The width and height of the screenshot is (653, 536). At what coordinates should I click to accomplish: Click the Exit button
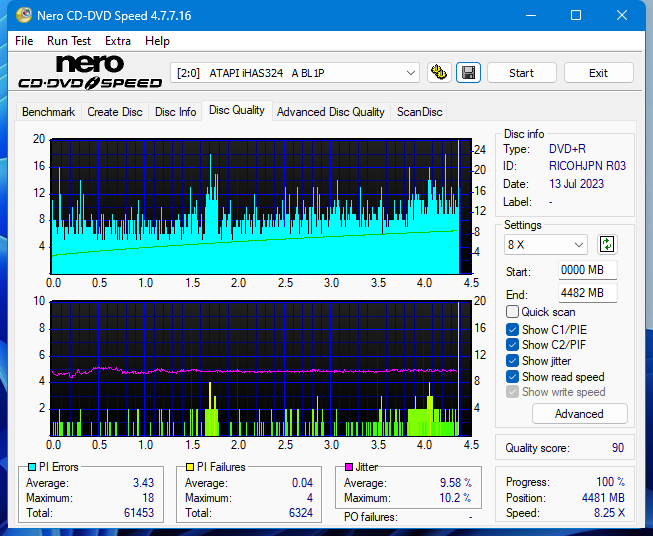598,73
